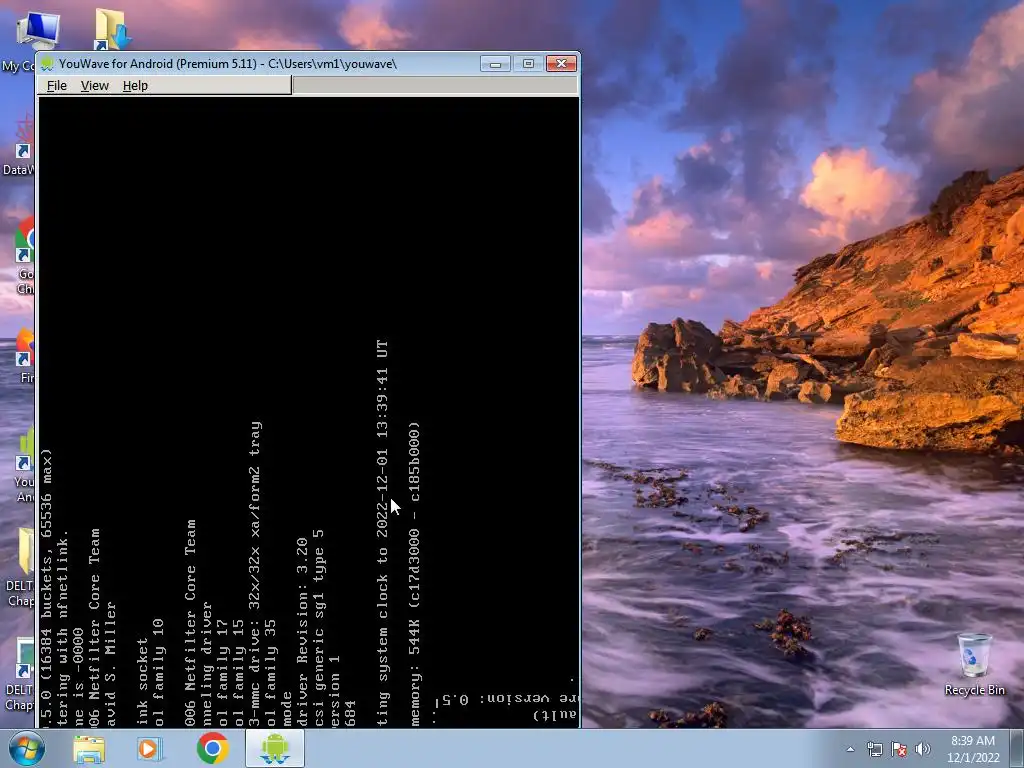Open Windows Explorer from the taskbar
1024x768 pixels.
coord(89,748)
